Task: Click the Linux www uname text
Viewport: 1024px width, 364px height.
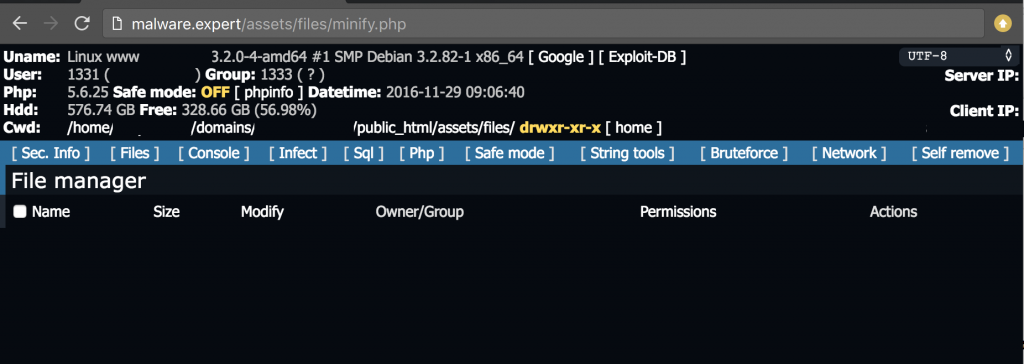Action: (x=104, y=58)
